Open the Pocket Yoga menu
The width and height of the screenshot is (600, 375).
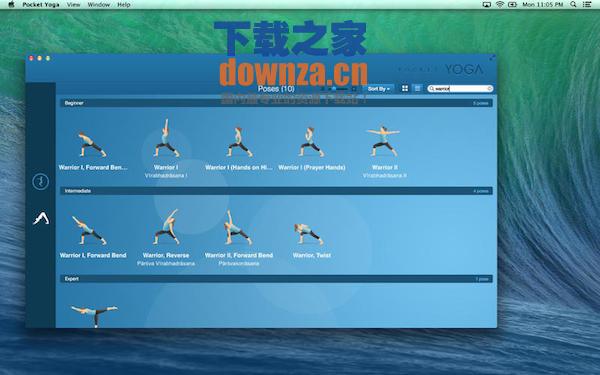click(x=41, y=5)
